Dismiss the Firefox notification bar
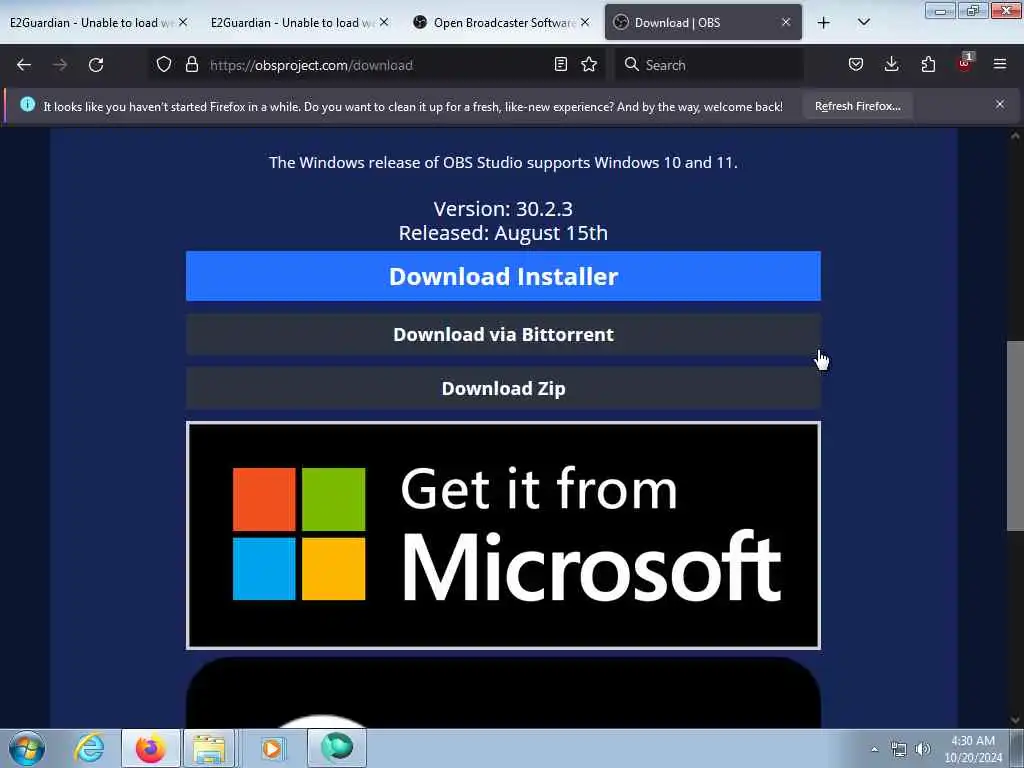 999,104
